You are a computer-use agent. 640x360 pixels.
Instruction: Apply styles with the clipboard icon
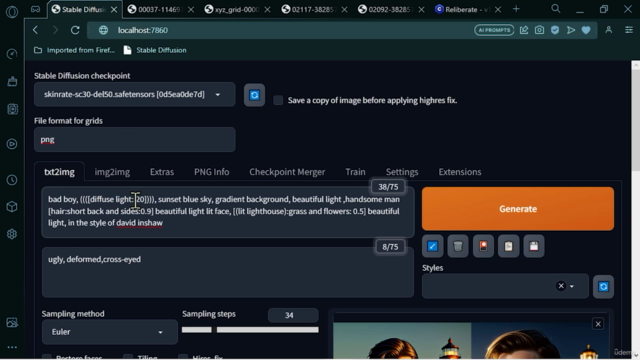[x=509, y=246]
